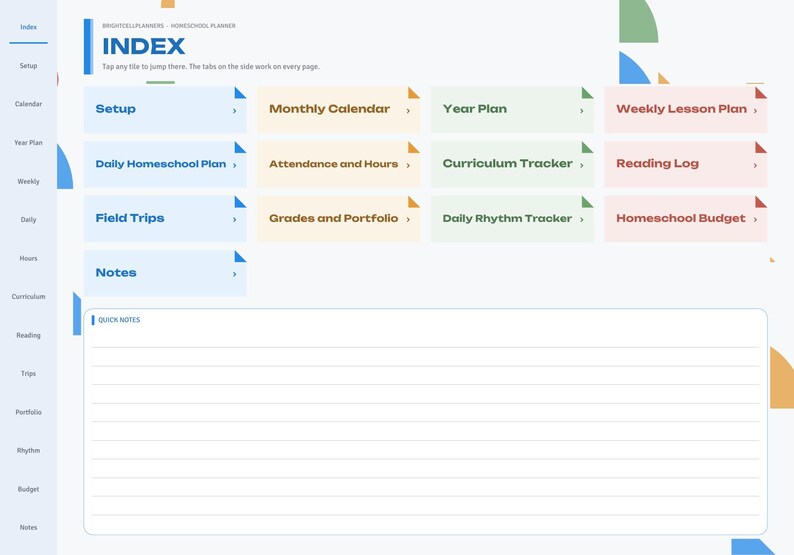Click the blue folded corner on Setup tile

(241, 93)
